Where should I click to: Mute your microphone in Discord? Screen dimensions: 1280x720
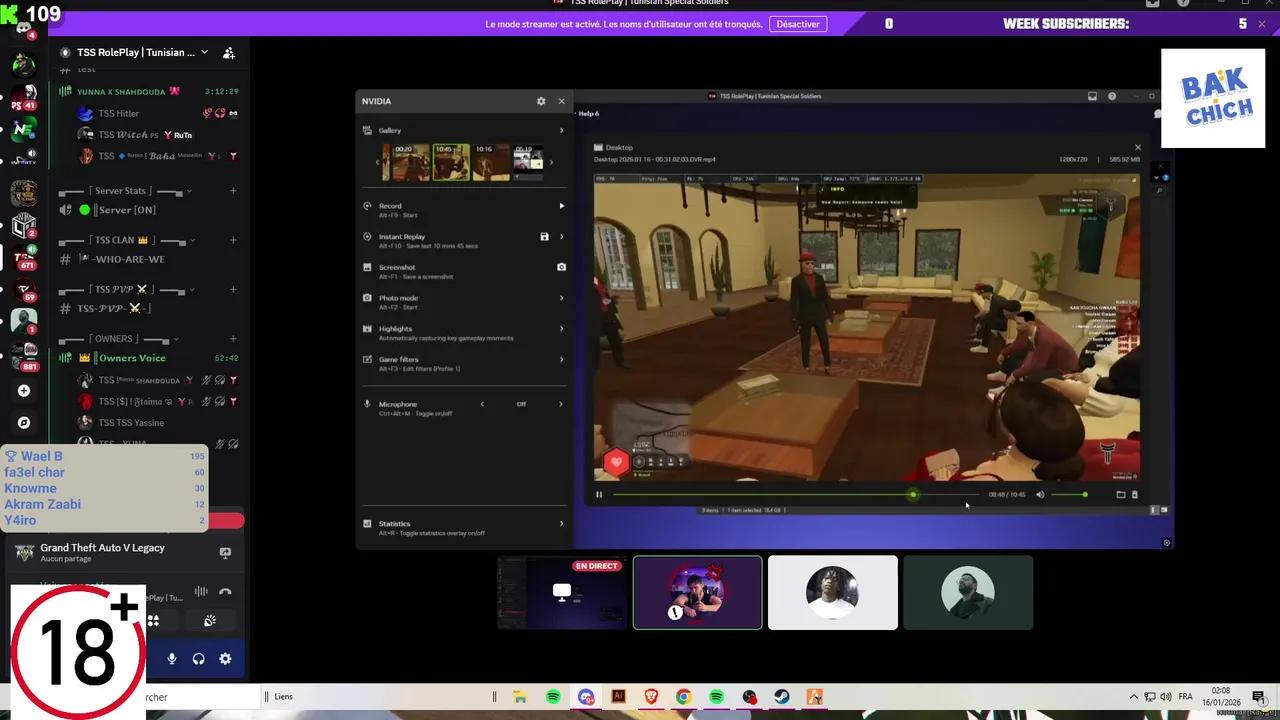171,658
